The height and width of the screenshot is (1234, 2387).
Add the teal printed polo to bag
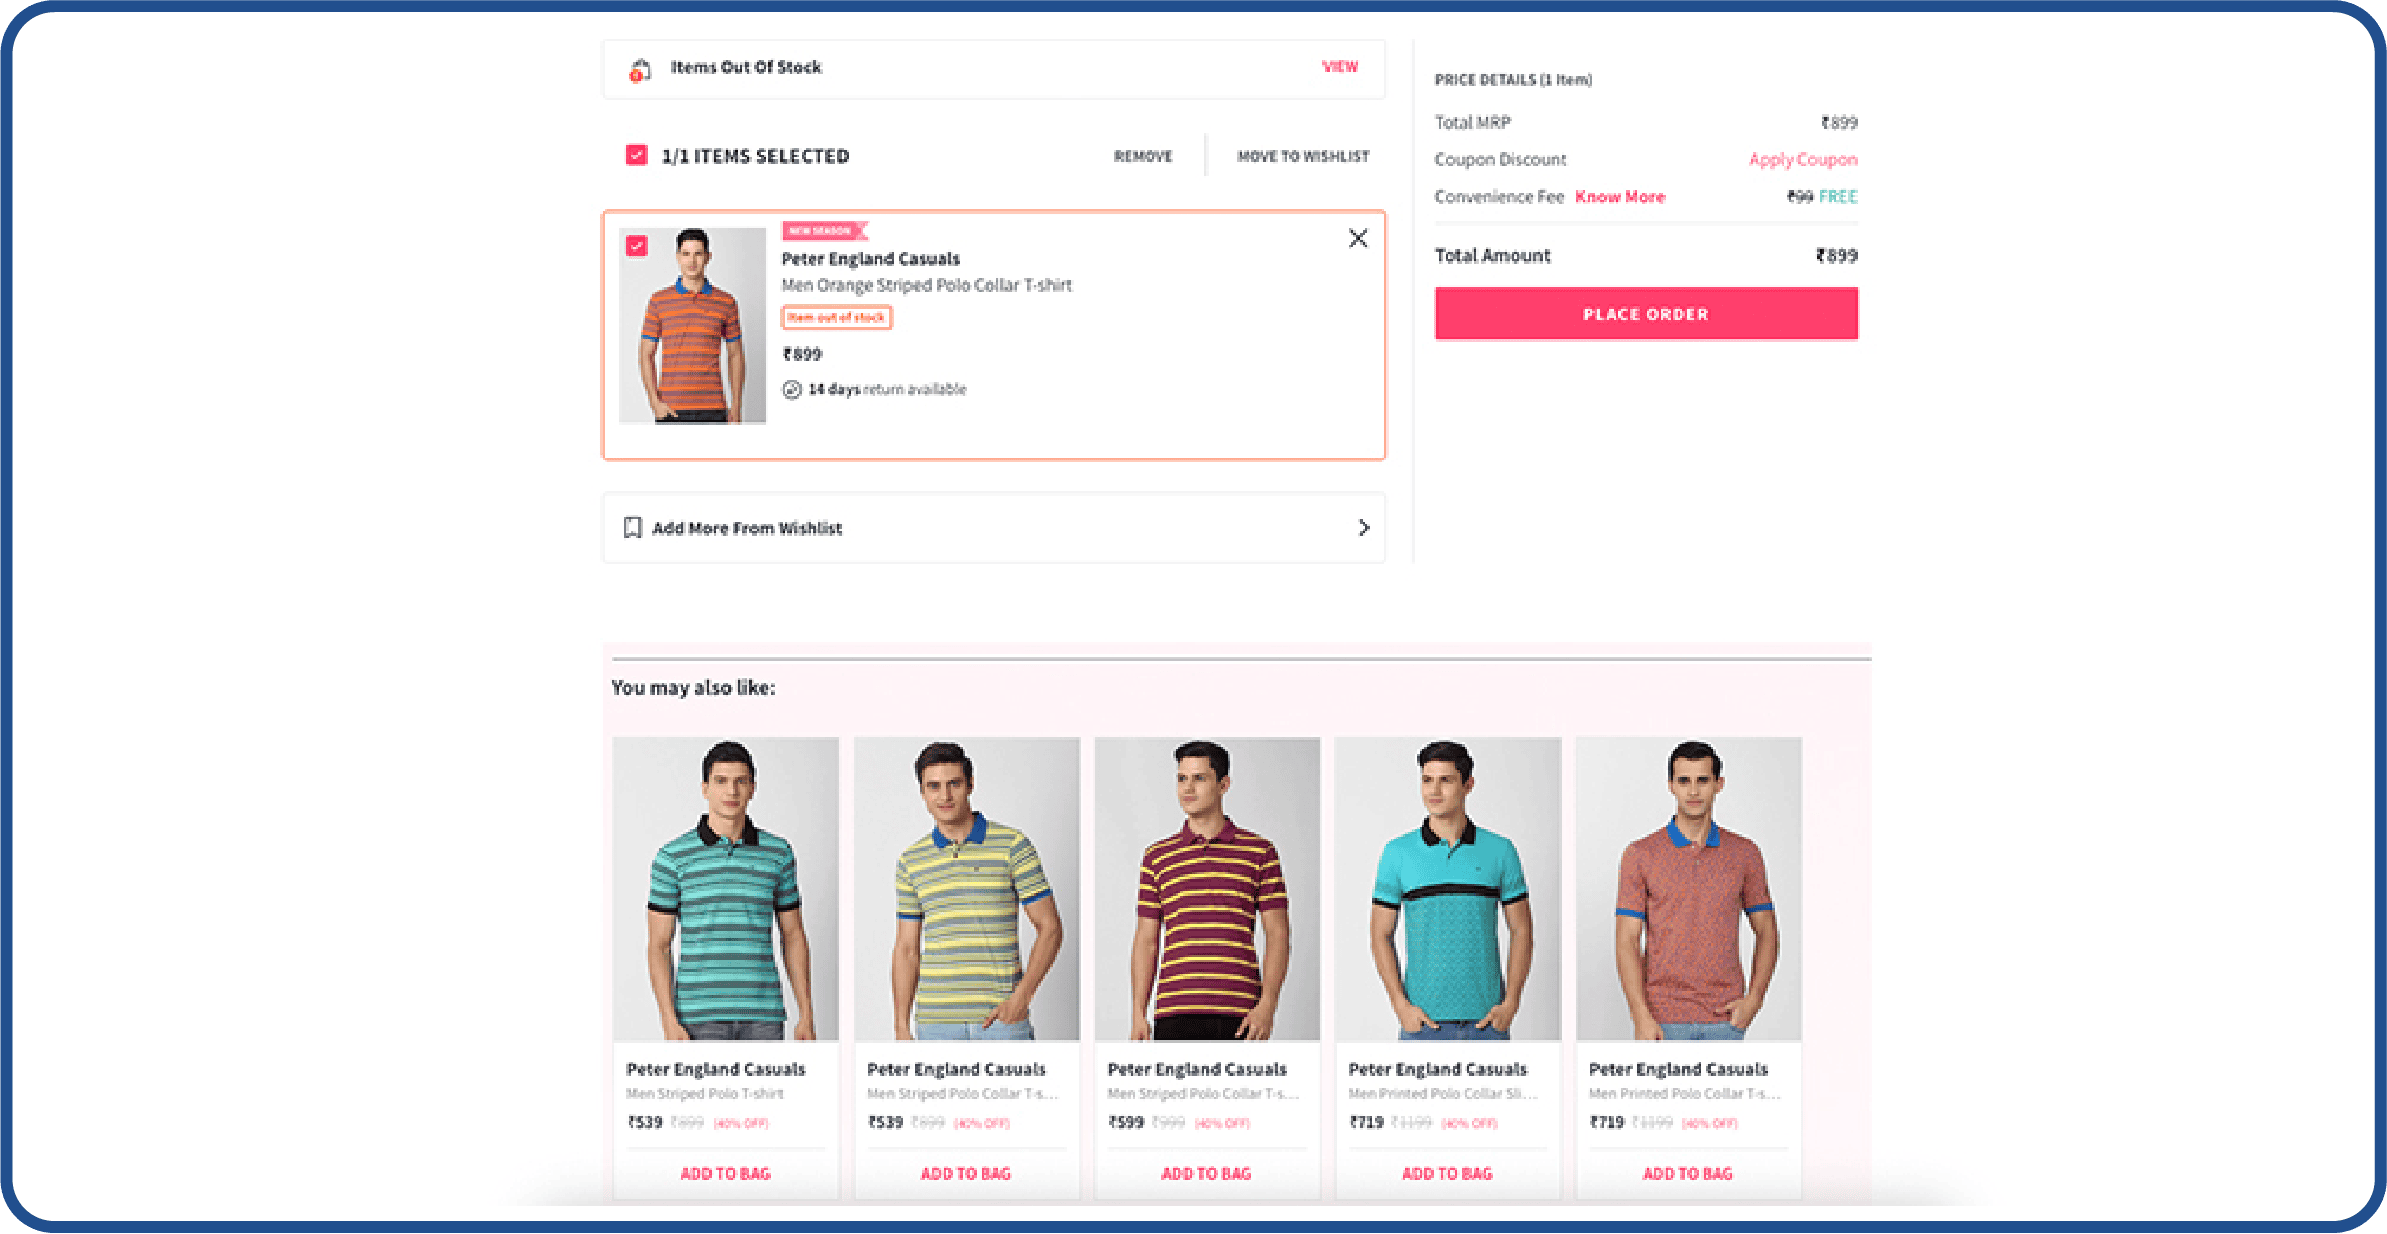coord(1446,1173)
